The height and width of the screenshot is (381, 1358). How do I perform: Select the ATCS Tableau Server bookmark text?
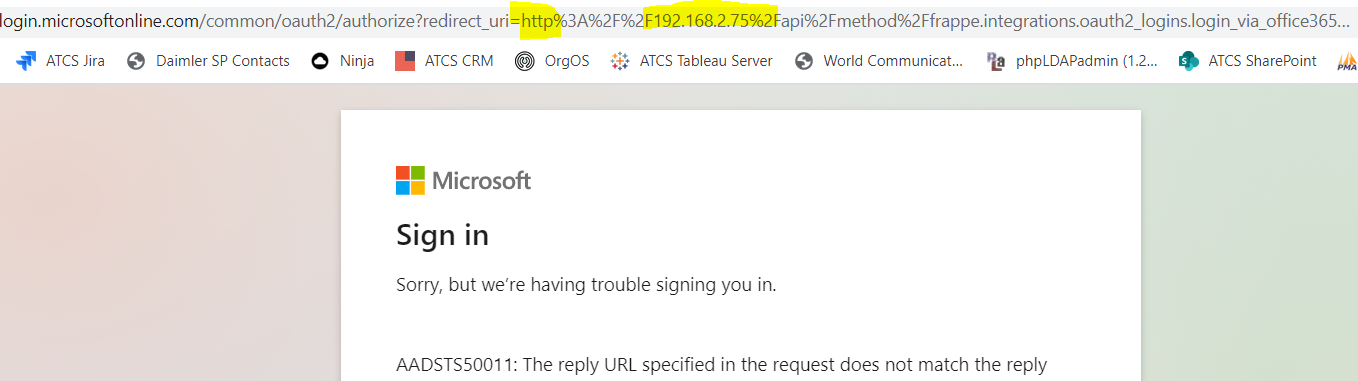[706, 61]
